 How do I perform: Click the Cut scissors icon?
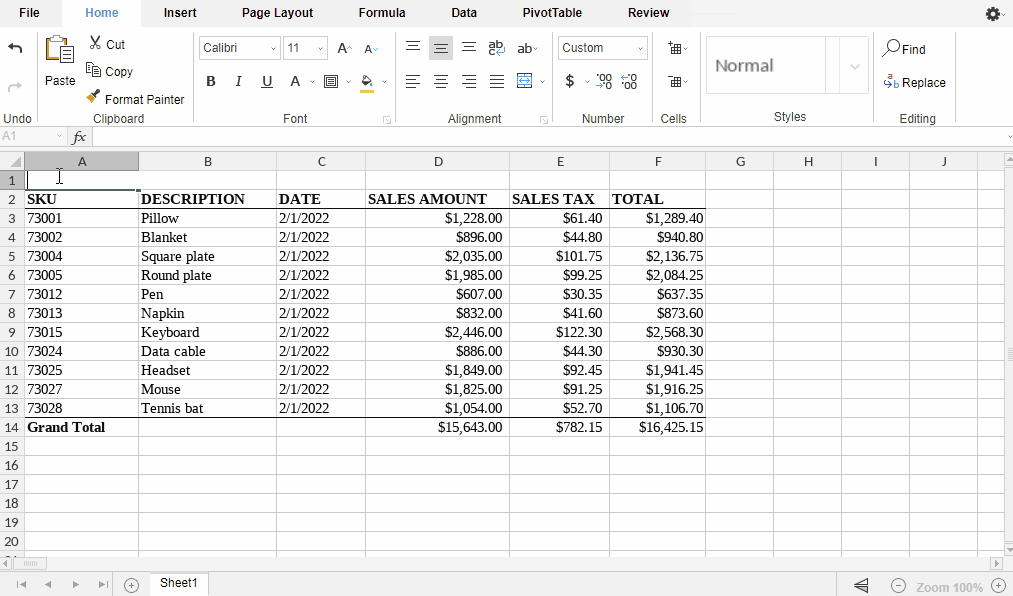95,44
